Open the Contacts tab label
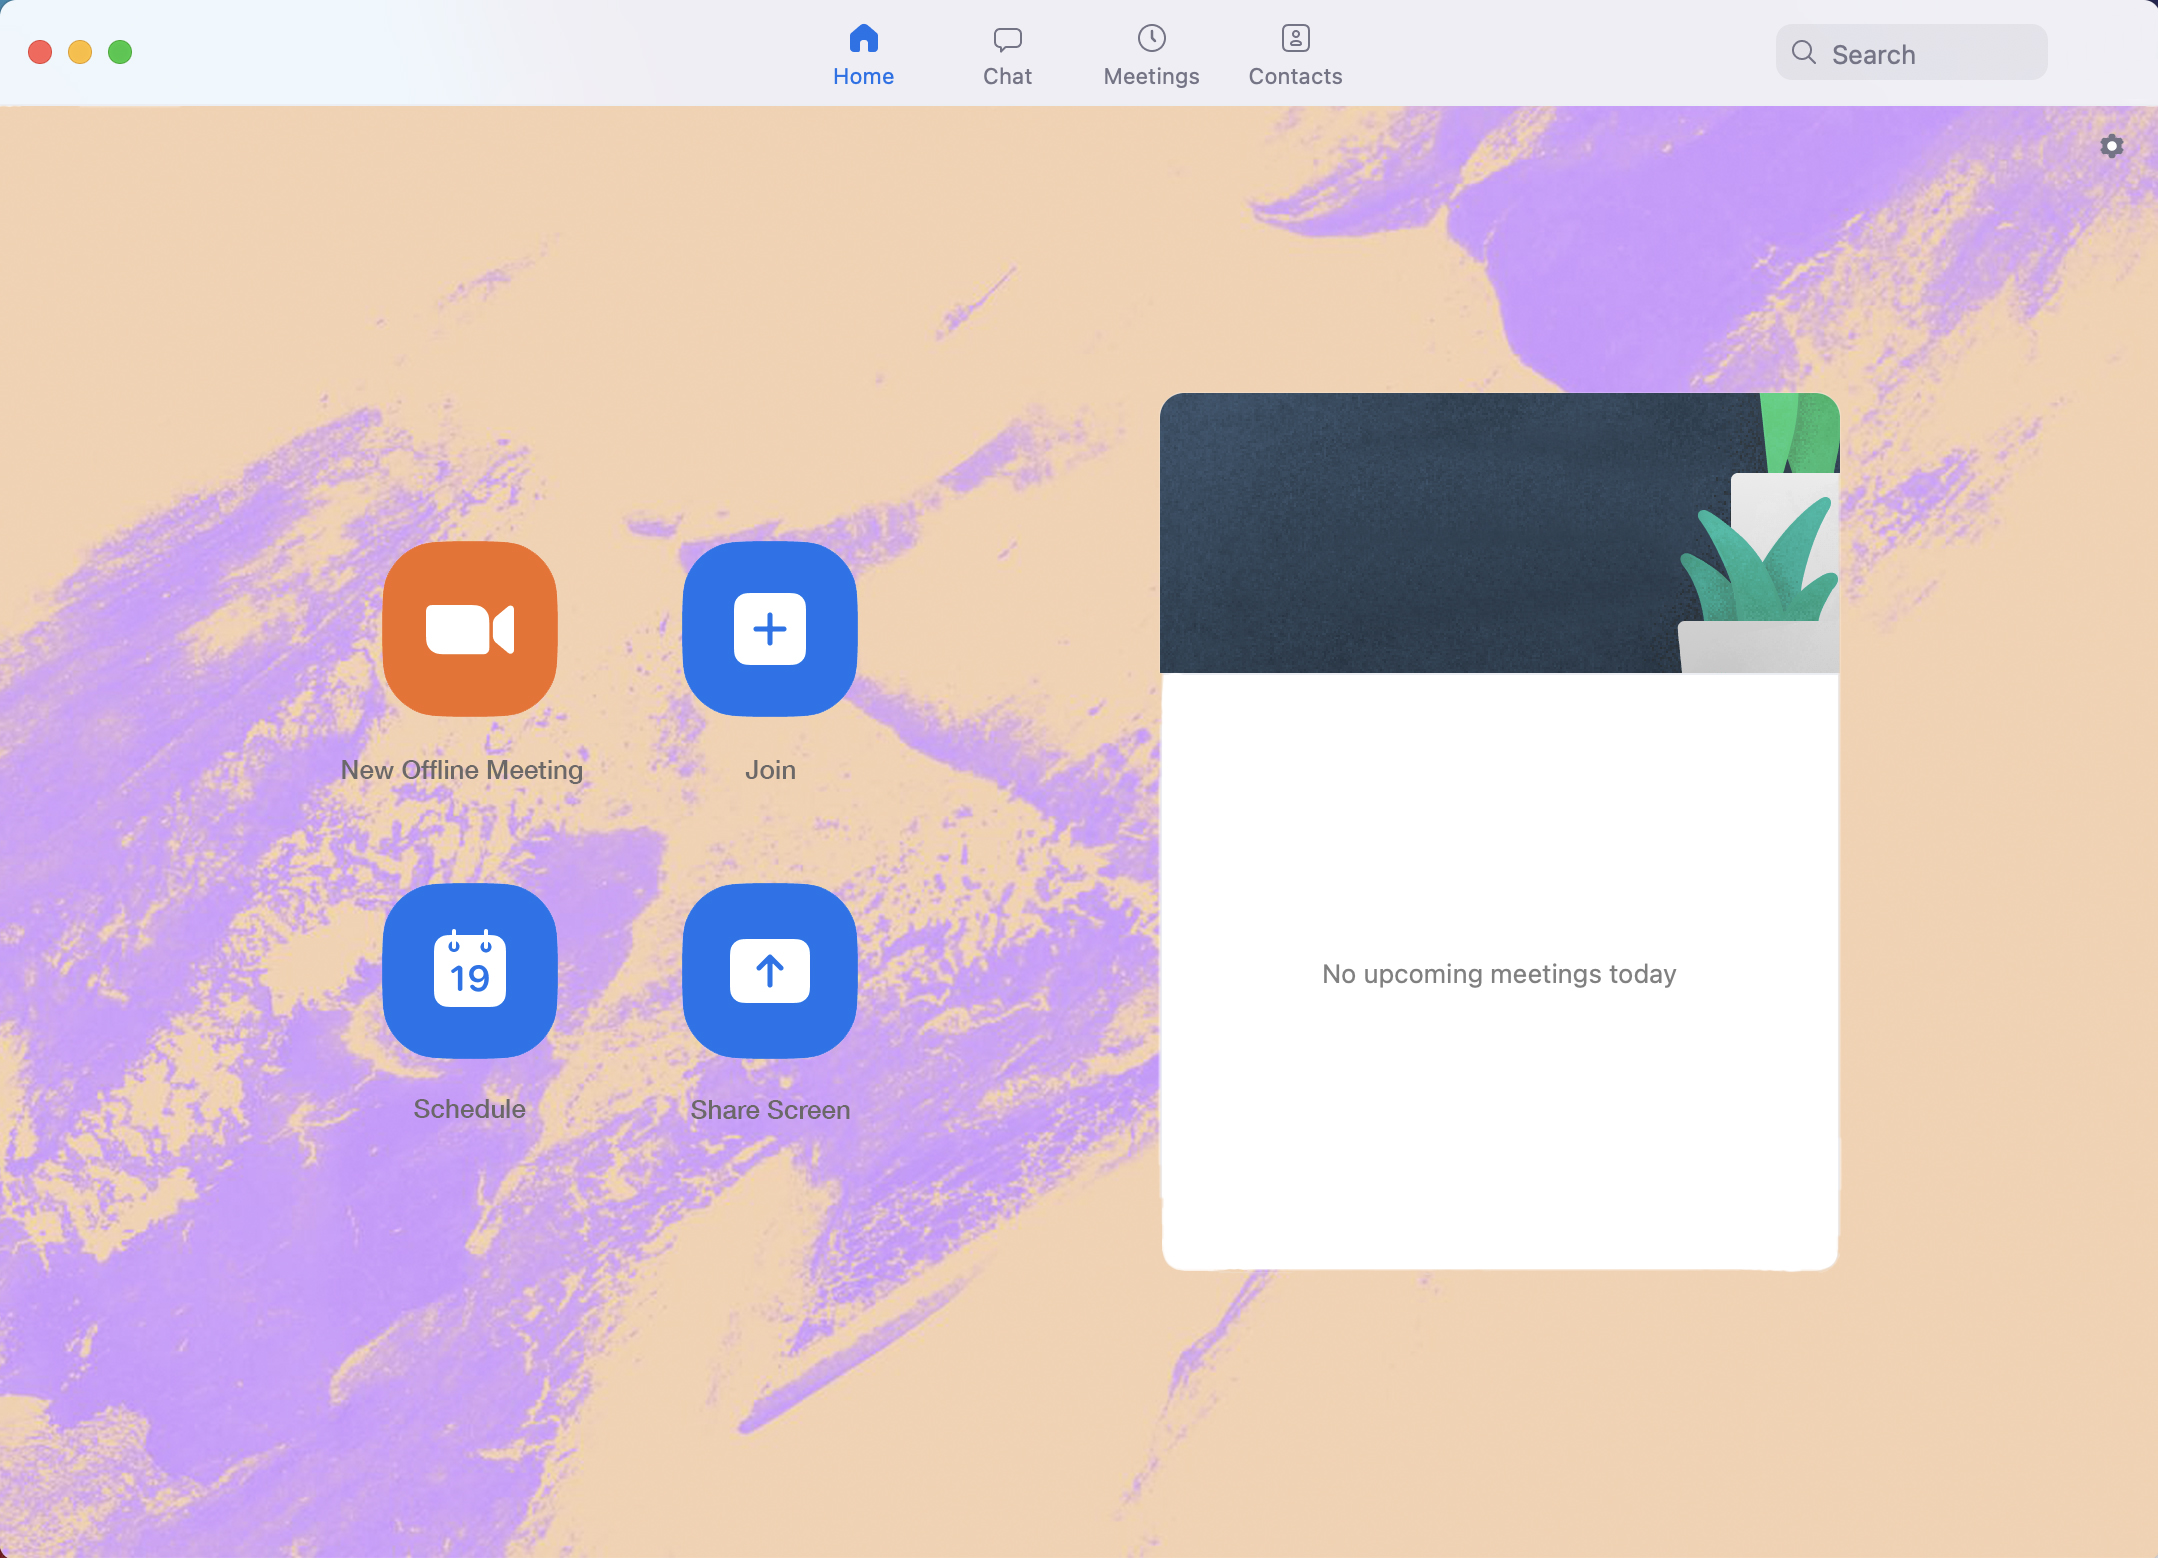Viewport: 2158px width, 1558px height. (x=1295, y=77)
